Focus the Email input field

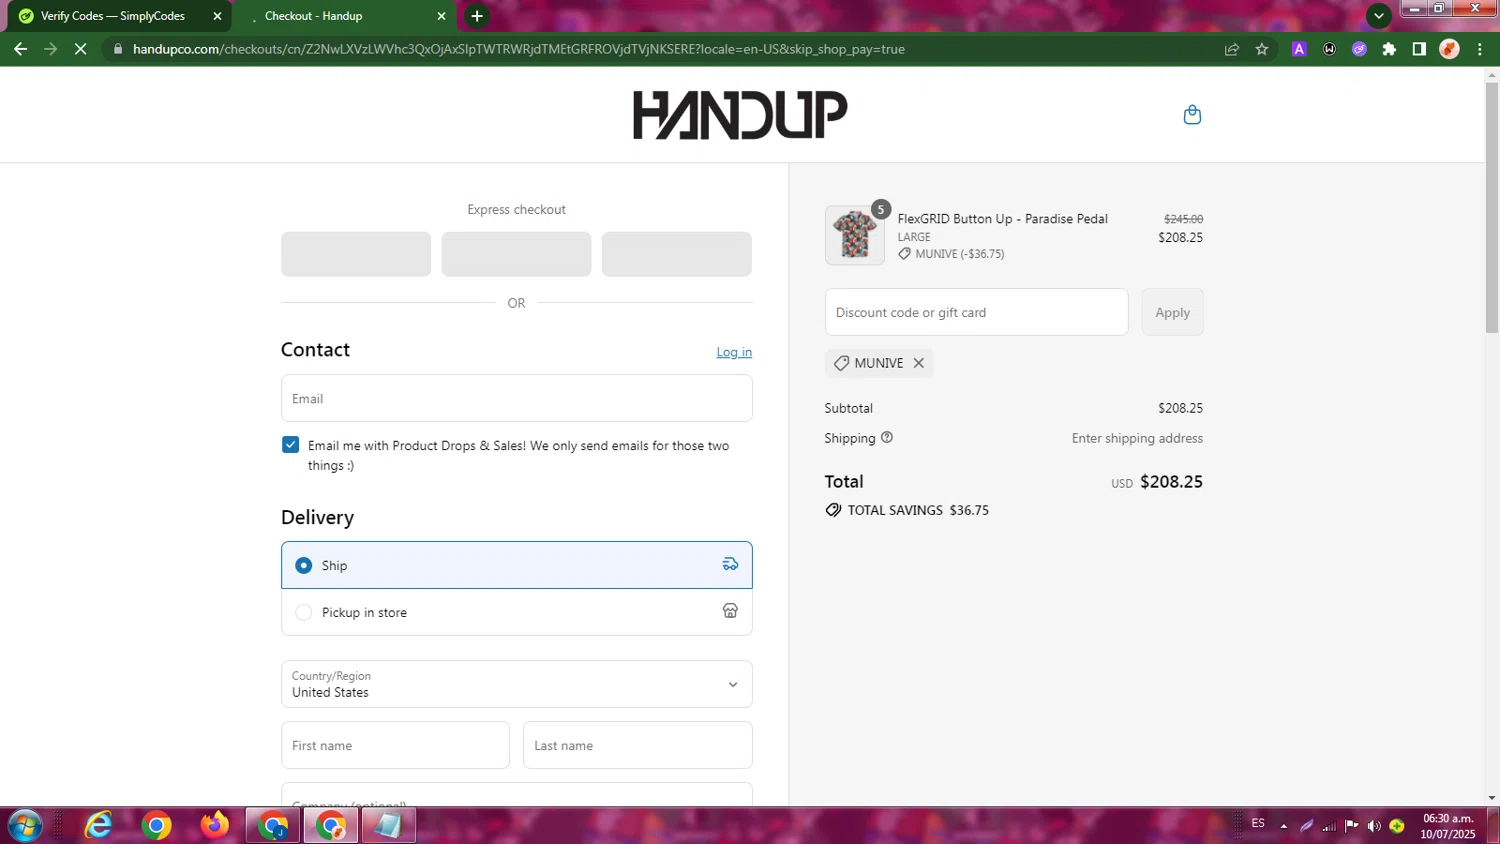click(516, 398)
